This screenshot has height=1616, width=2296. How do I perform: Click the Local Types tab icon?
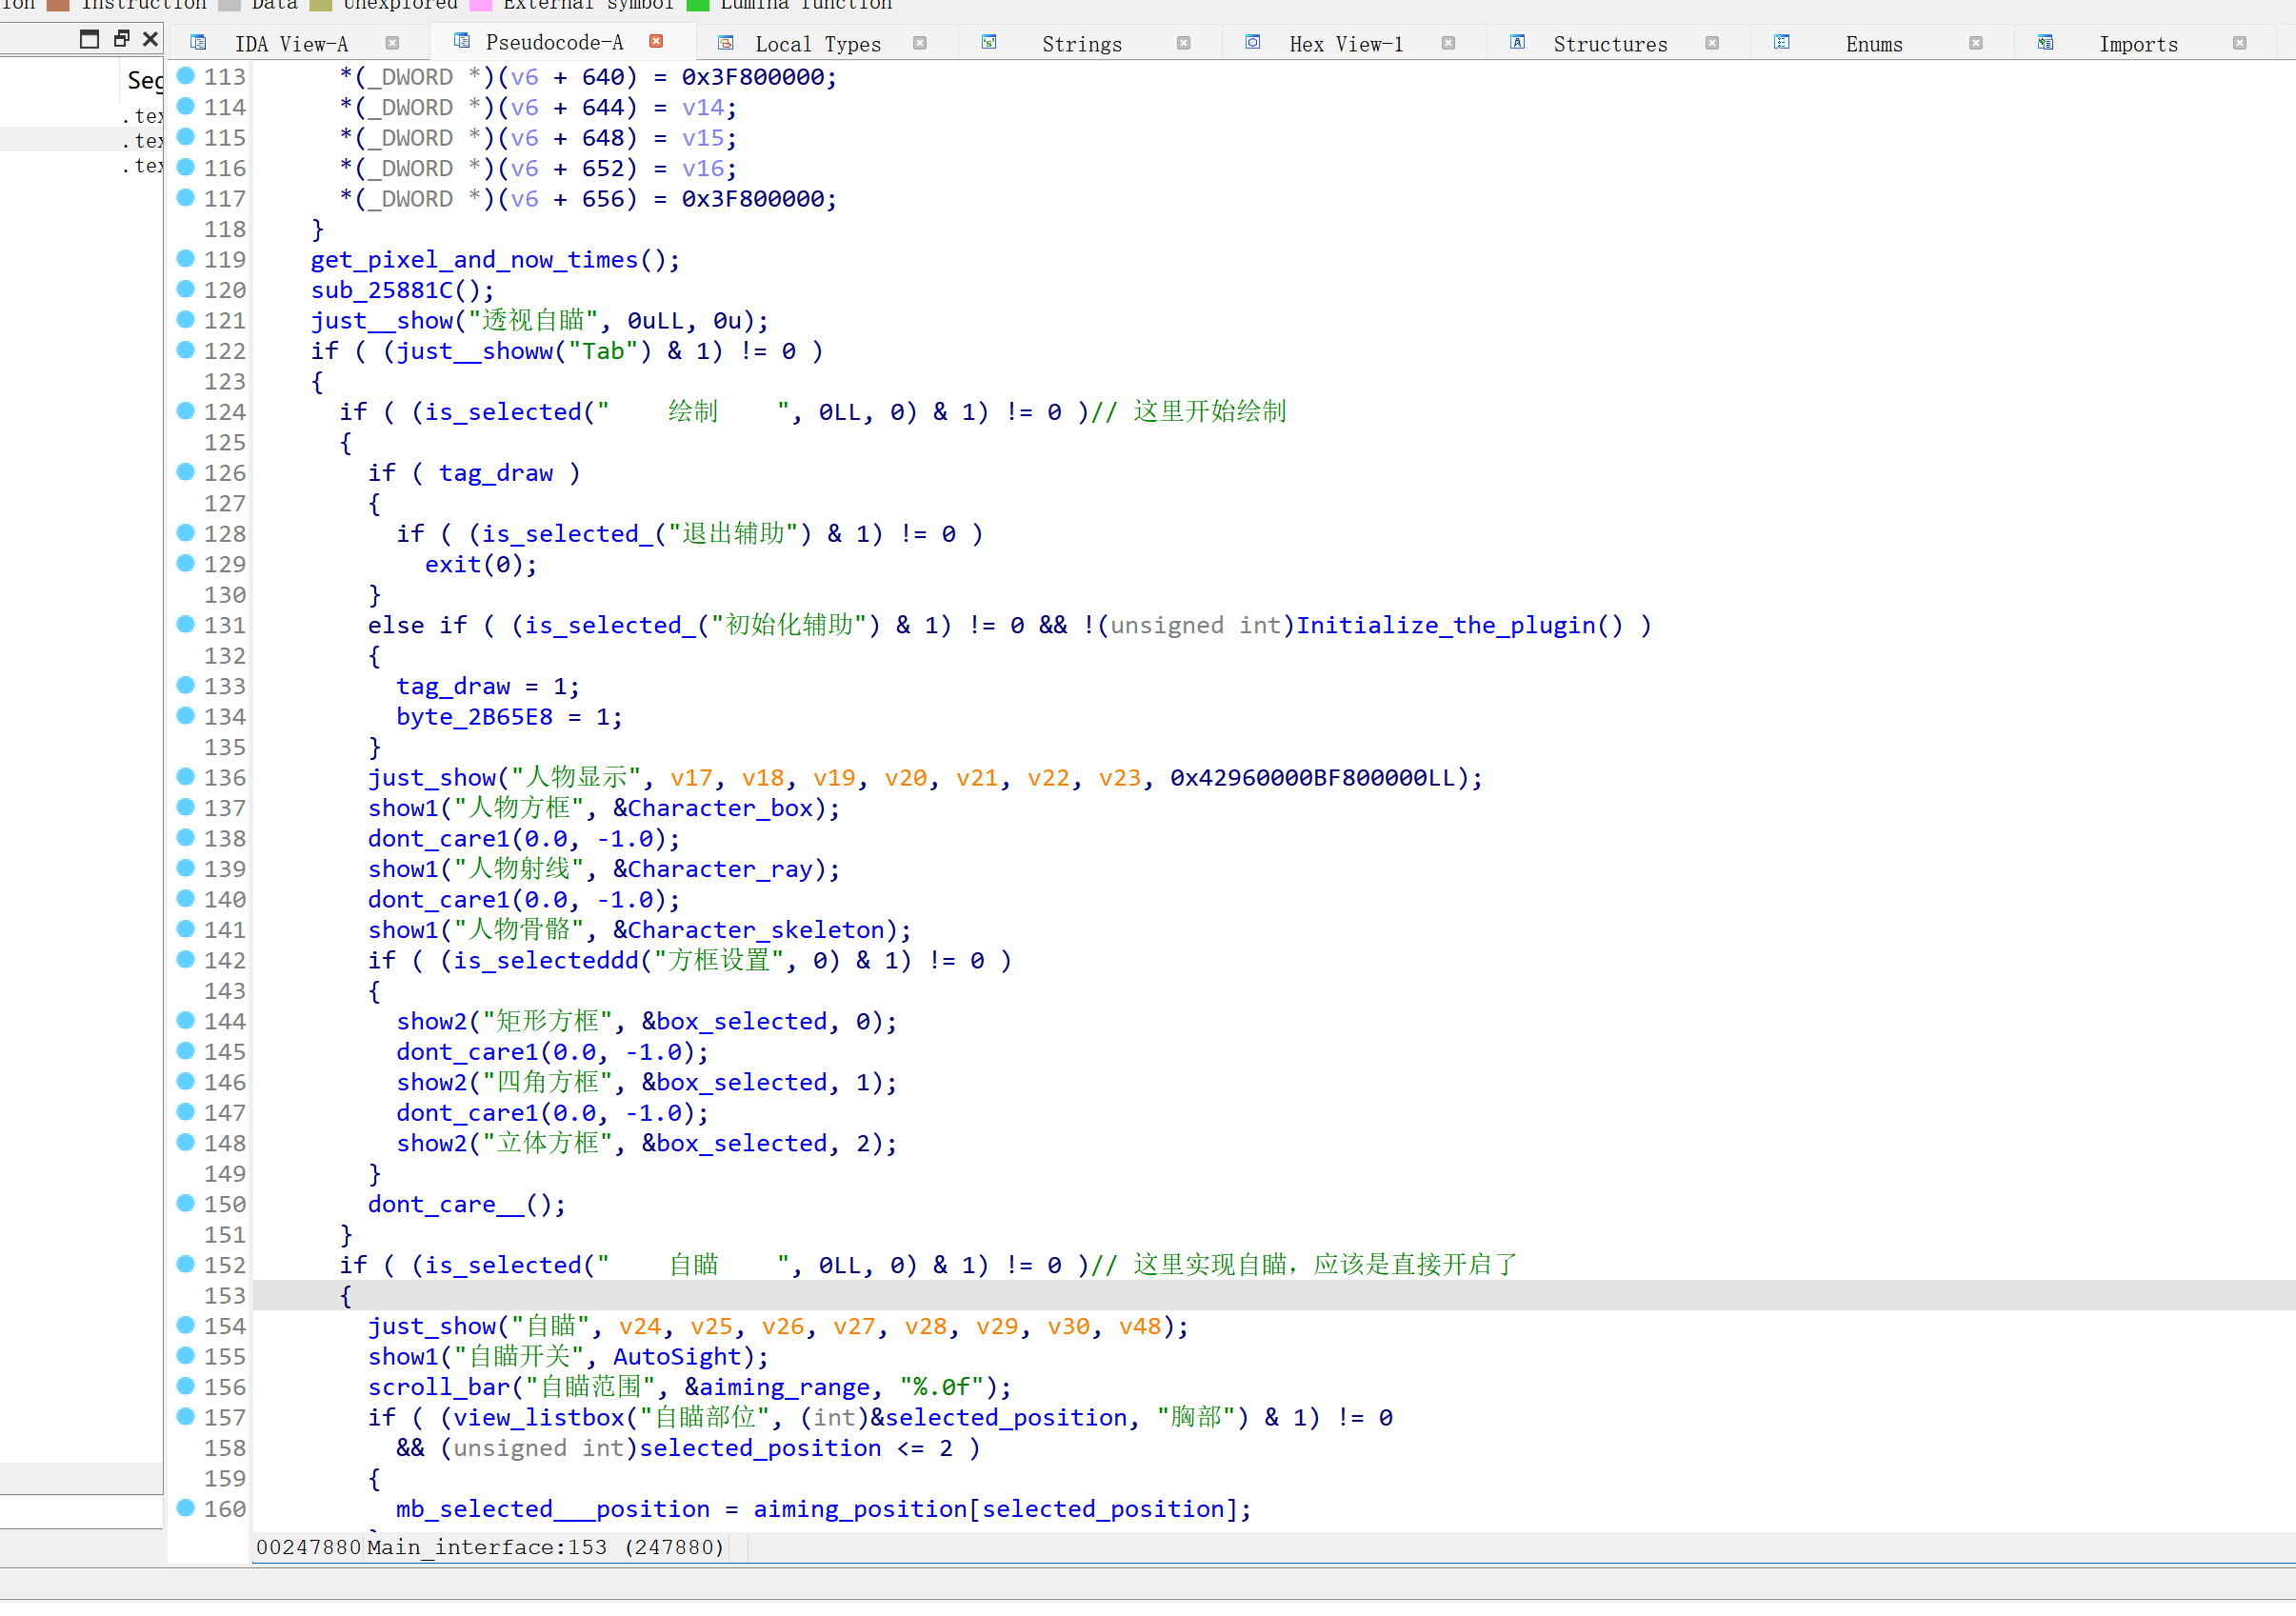tap(726, 43)
